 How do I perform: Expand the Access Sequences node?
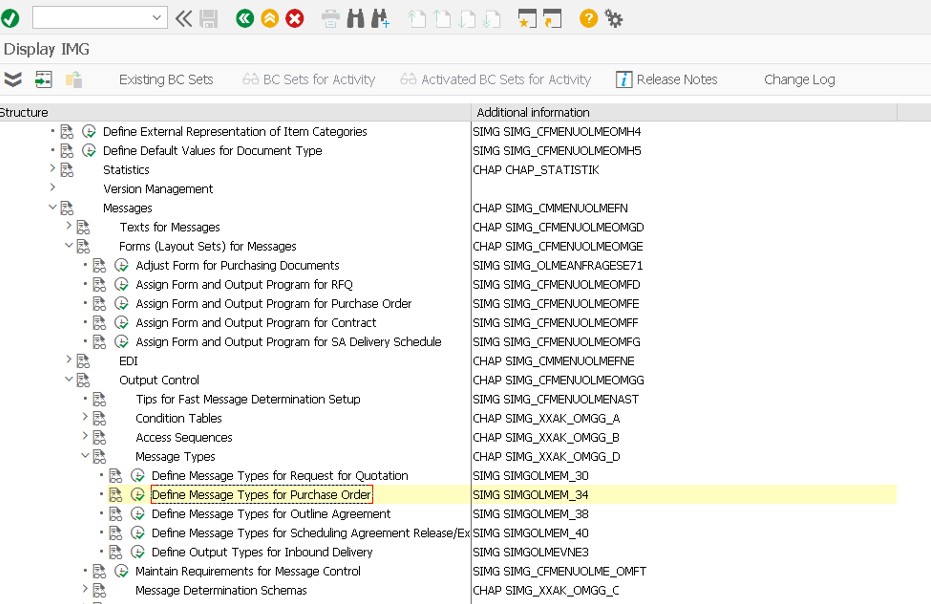tap(85, 437)
